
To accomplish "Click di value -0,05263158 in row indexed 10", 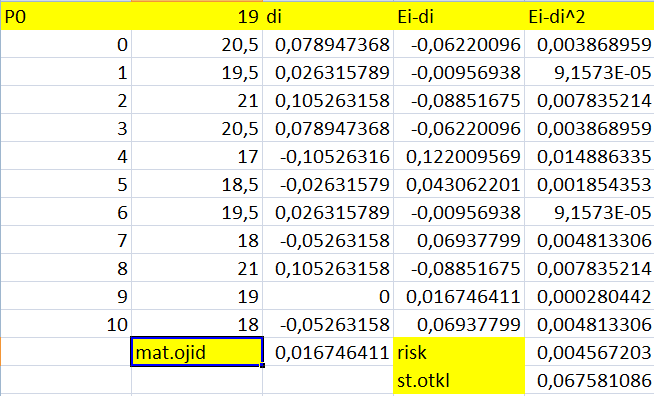I will [328, 324].
